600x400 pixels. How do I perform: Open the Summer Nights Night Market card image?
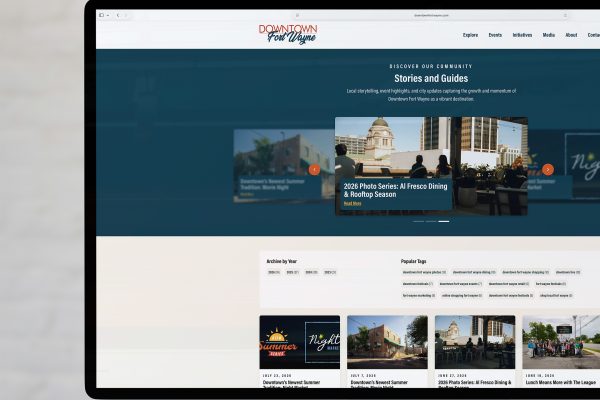click(x=300, y=342)
